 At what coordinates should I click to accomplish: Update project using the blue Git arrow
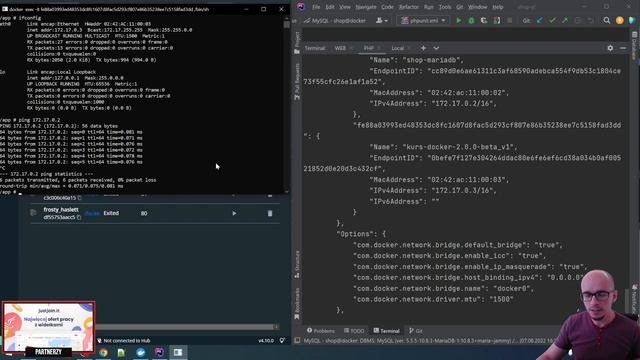[540, 20]
